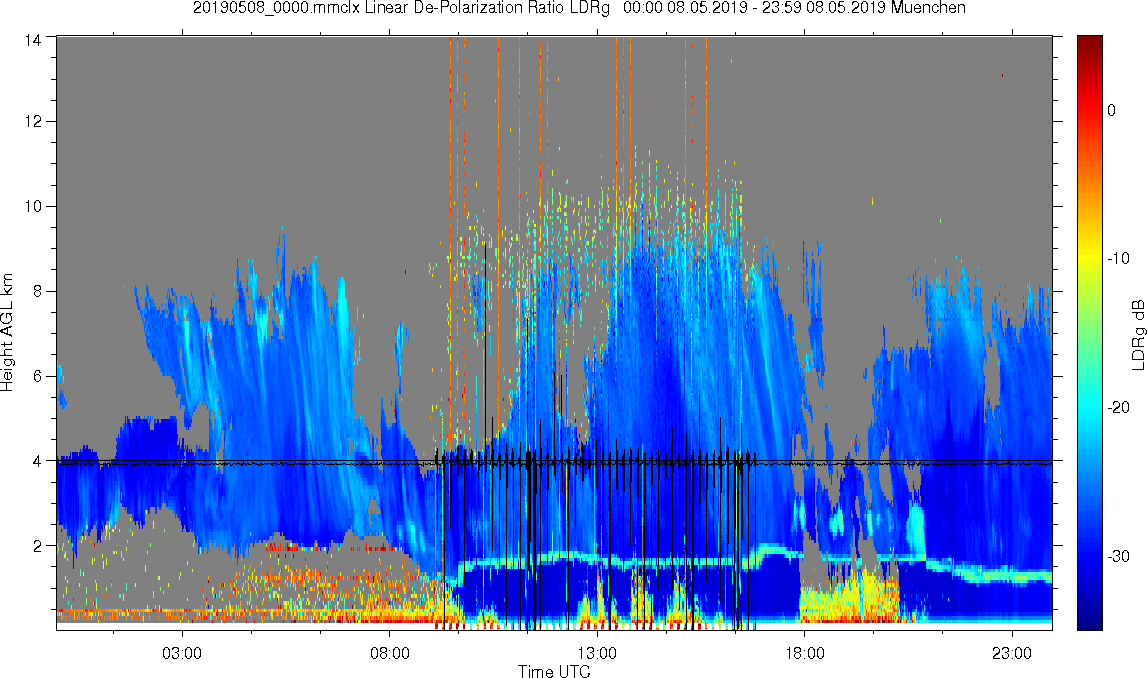Click the dark red top of colorbar
The width and height of the screenshot is (1147, 678).
[x=1089, y=44]
